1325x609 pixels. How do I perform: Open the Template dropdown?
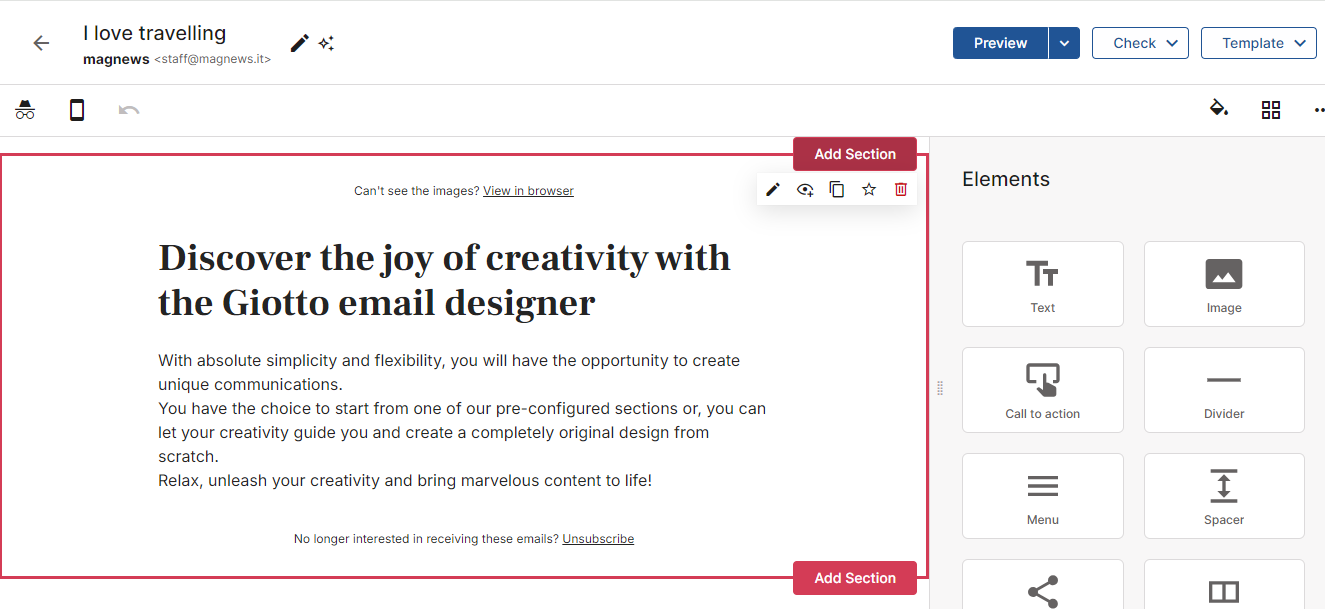coord(1259,43)
